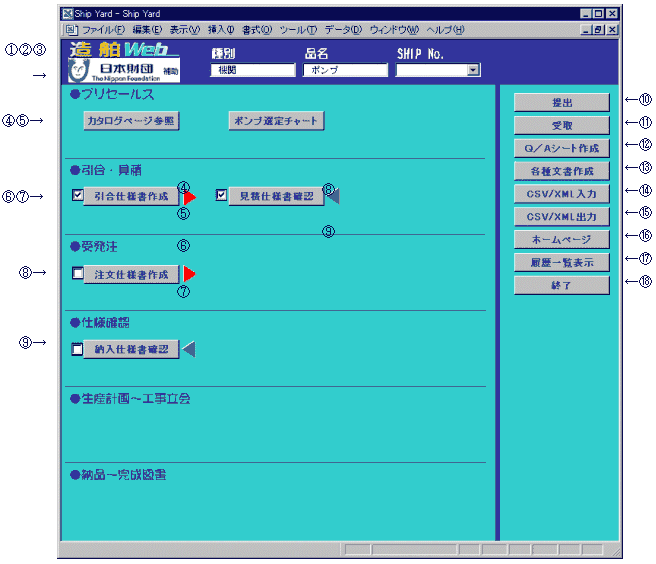This screenshot has width=656, height=564.
Task: Click the CSV/XML入力 button
Action: point(561,194)
